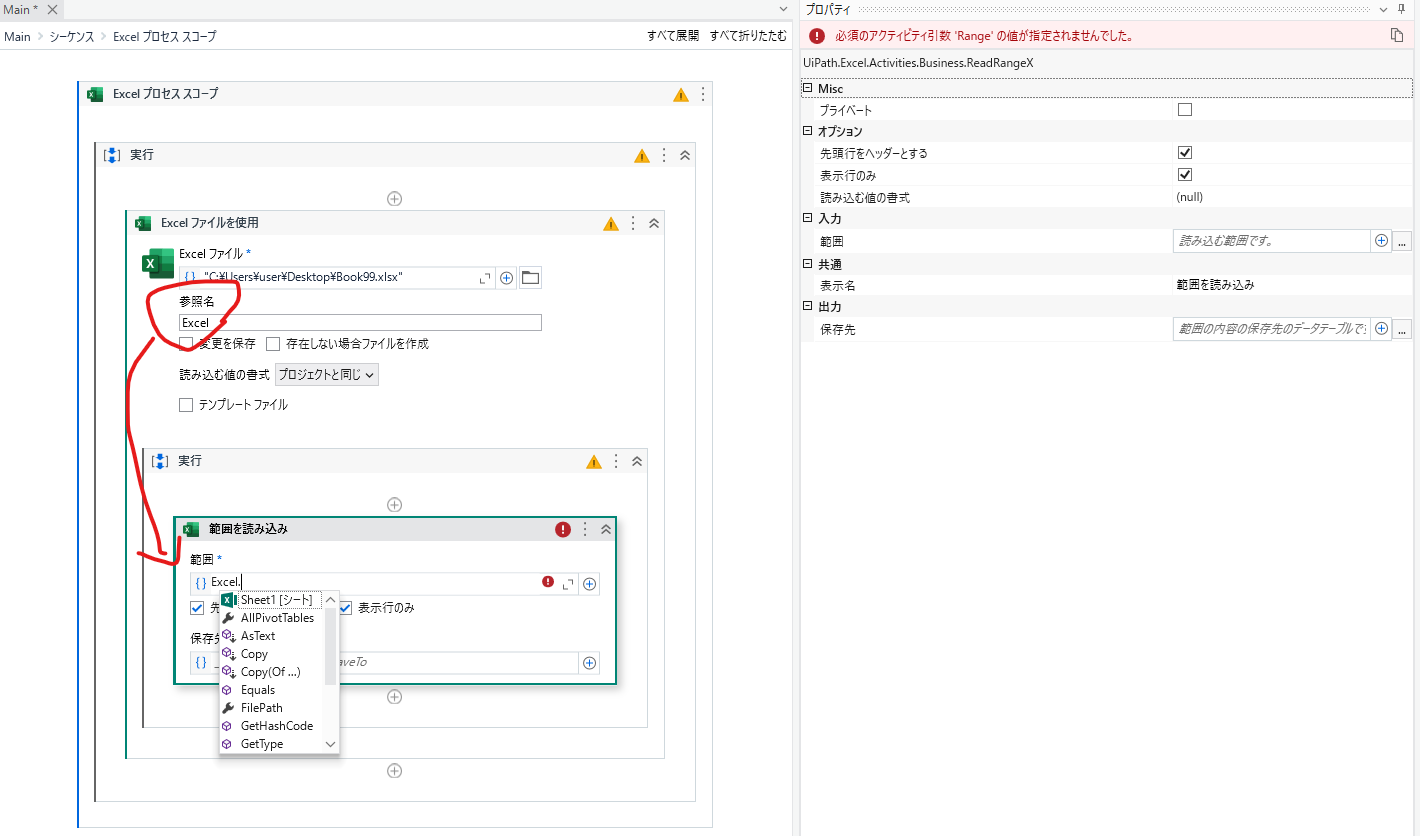Click plus button beside the 範囲 field in designer
This screenshot has height=836, width=1420.
[590, 584]
